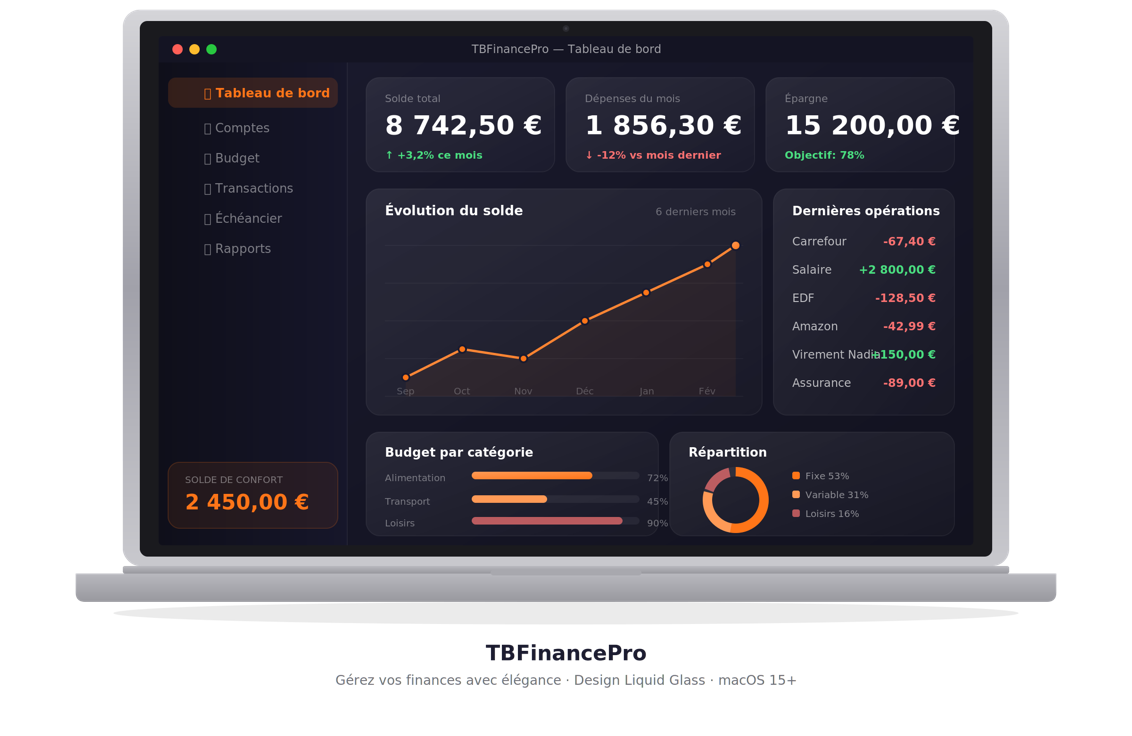Click the Échéancier sidebar icon

[x=208, y=218]
